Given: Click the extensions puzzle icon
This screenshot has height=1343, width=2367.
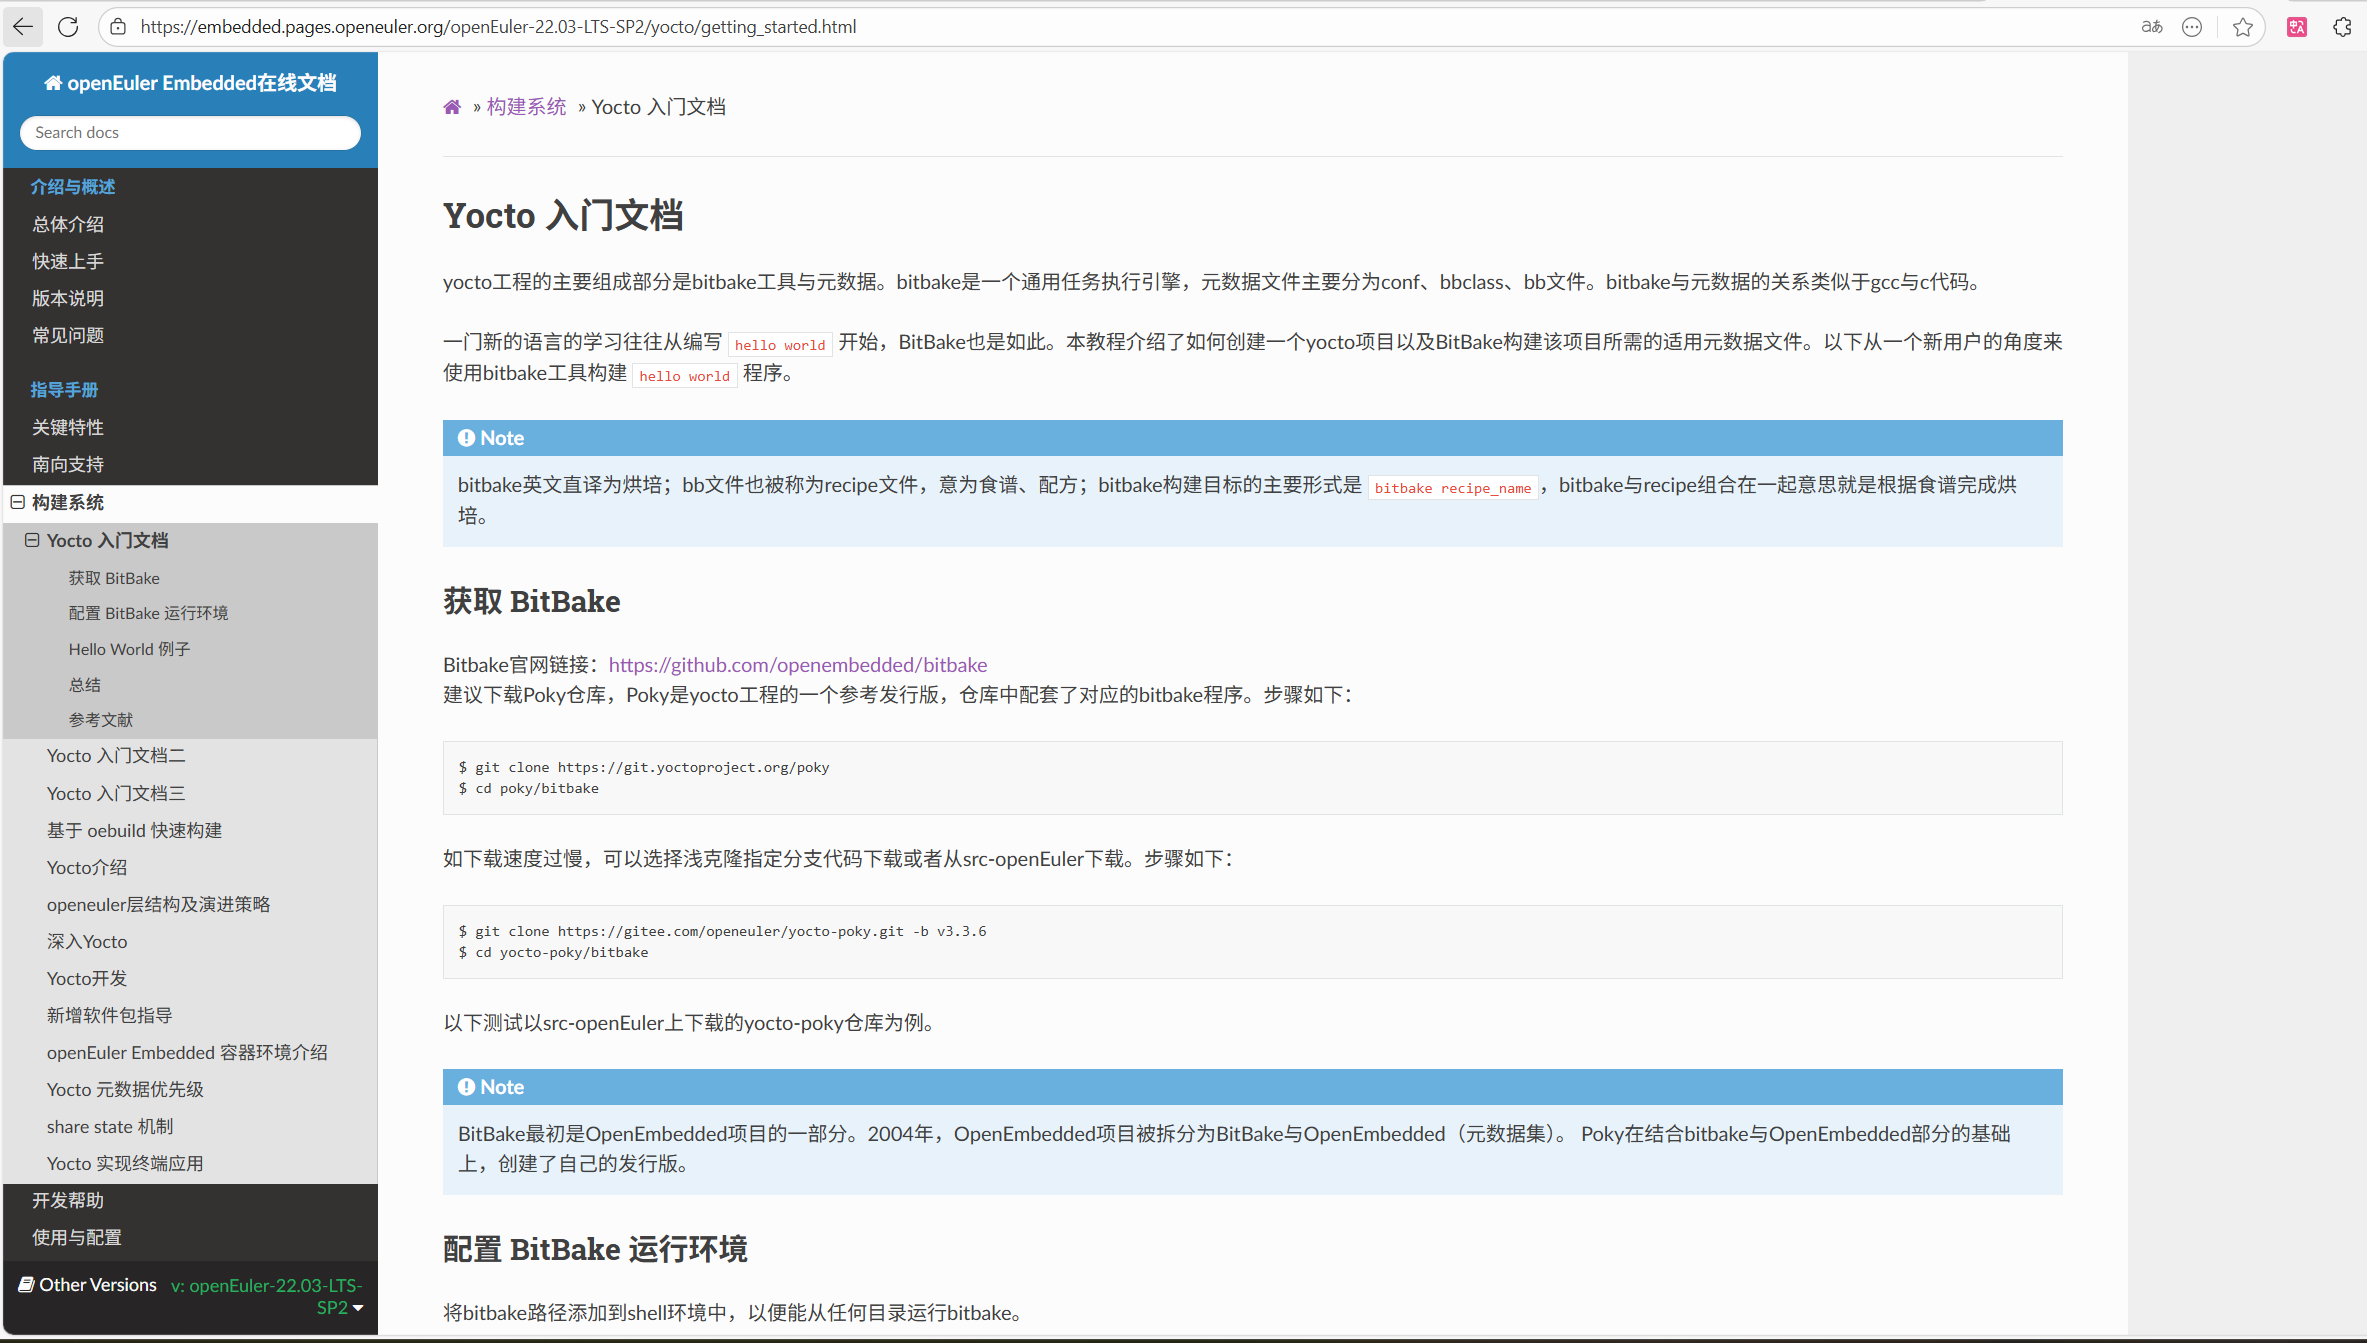Looking at the screenshot, I should [x=2342, y=27].
